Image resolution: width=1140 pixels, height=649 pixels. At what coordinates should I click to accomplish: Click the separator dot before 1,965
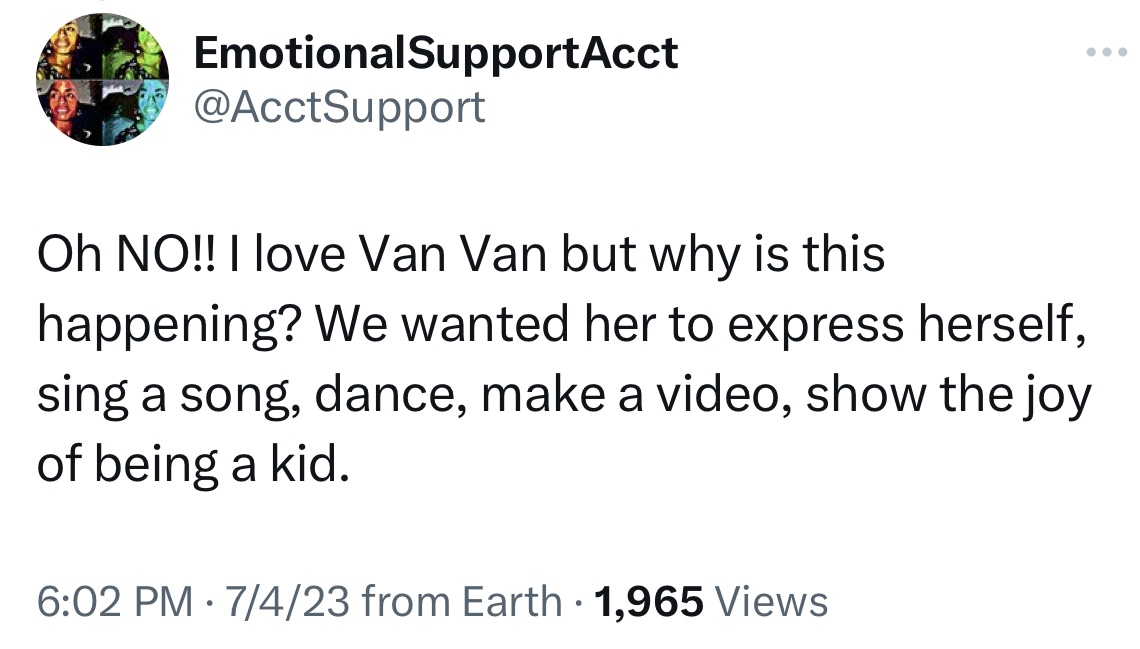point(577,601)
